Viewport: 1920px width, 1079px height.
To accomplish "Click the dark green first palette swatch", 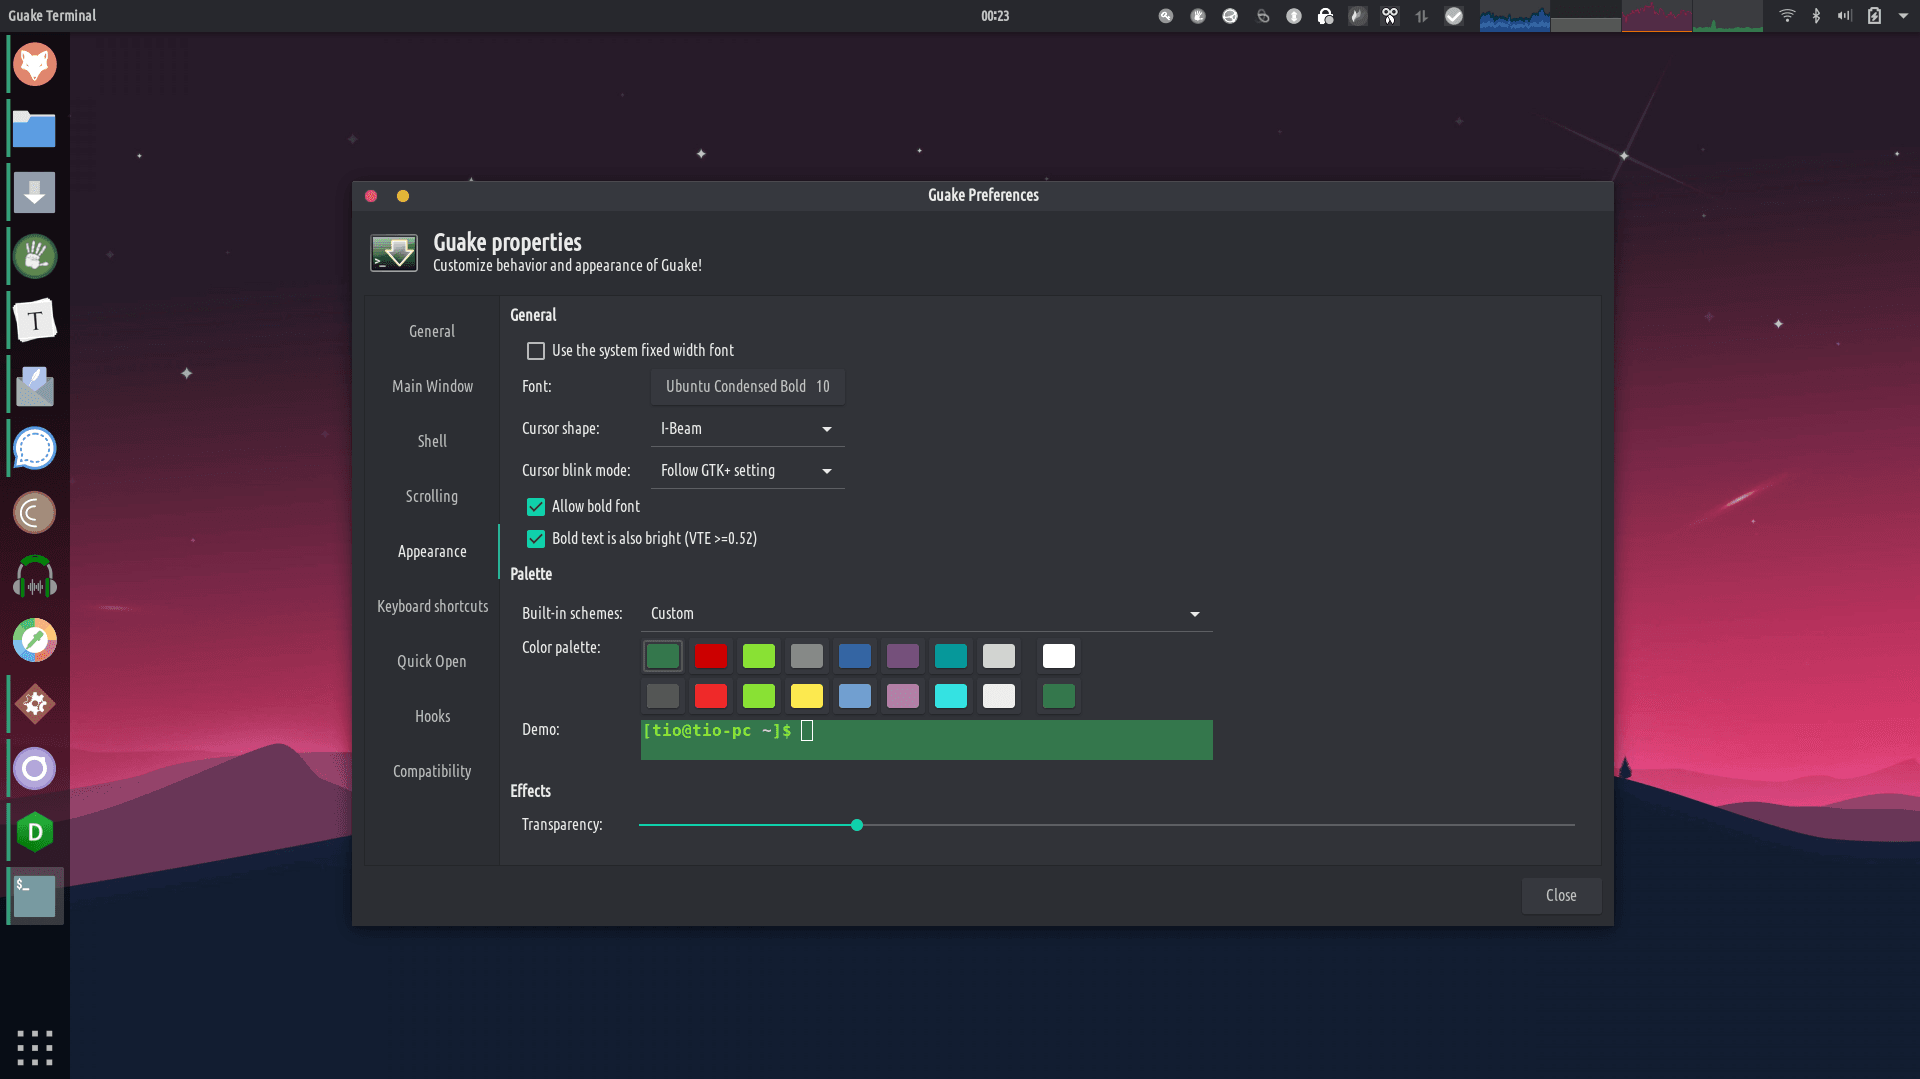I will [x=663, y=656].
